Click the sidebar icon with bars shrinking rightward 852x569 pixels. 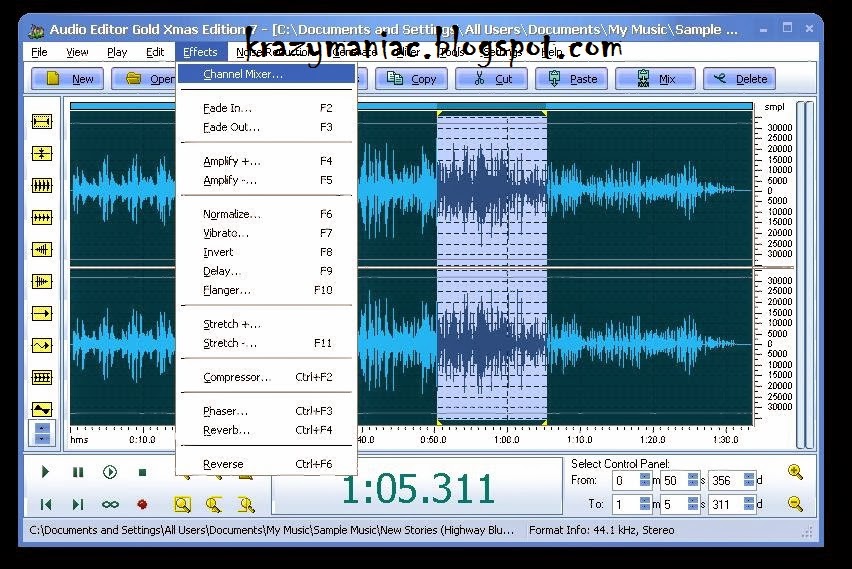click(42, 282)
